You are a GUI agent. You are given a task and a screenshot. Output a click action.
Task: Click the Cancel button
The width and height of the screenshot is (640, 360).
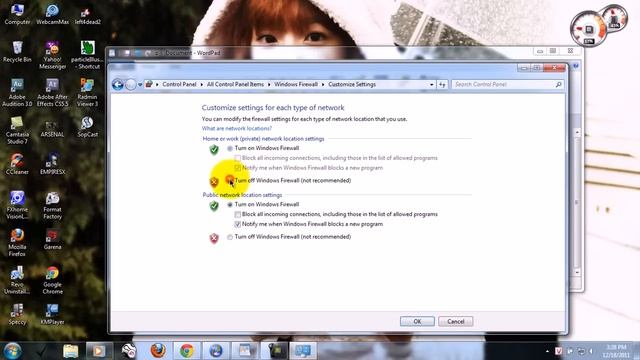(x=456, y=321)
